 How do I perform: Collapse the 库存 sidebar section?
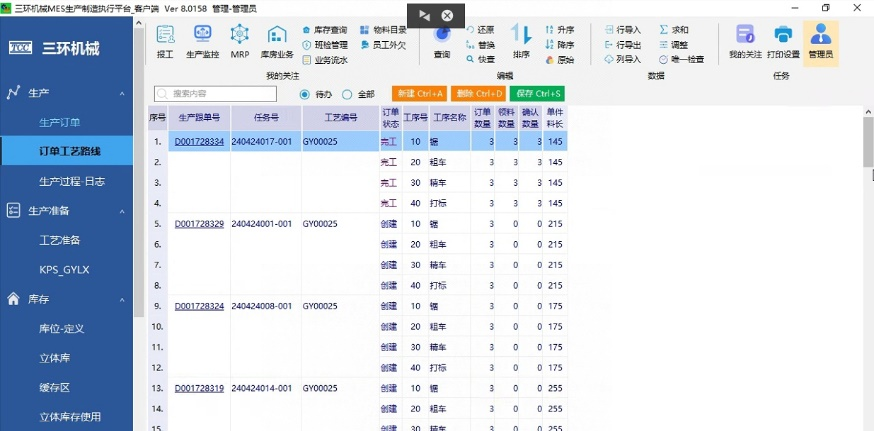click(x=122, y=300)
